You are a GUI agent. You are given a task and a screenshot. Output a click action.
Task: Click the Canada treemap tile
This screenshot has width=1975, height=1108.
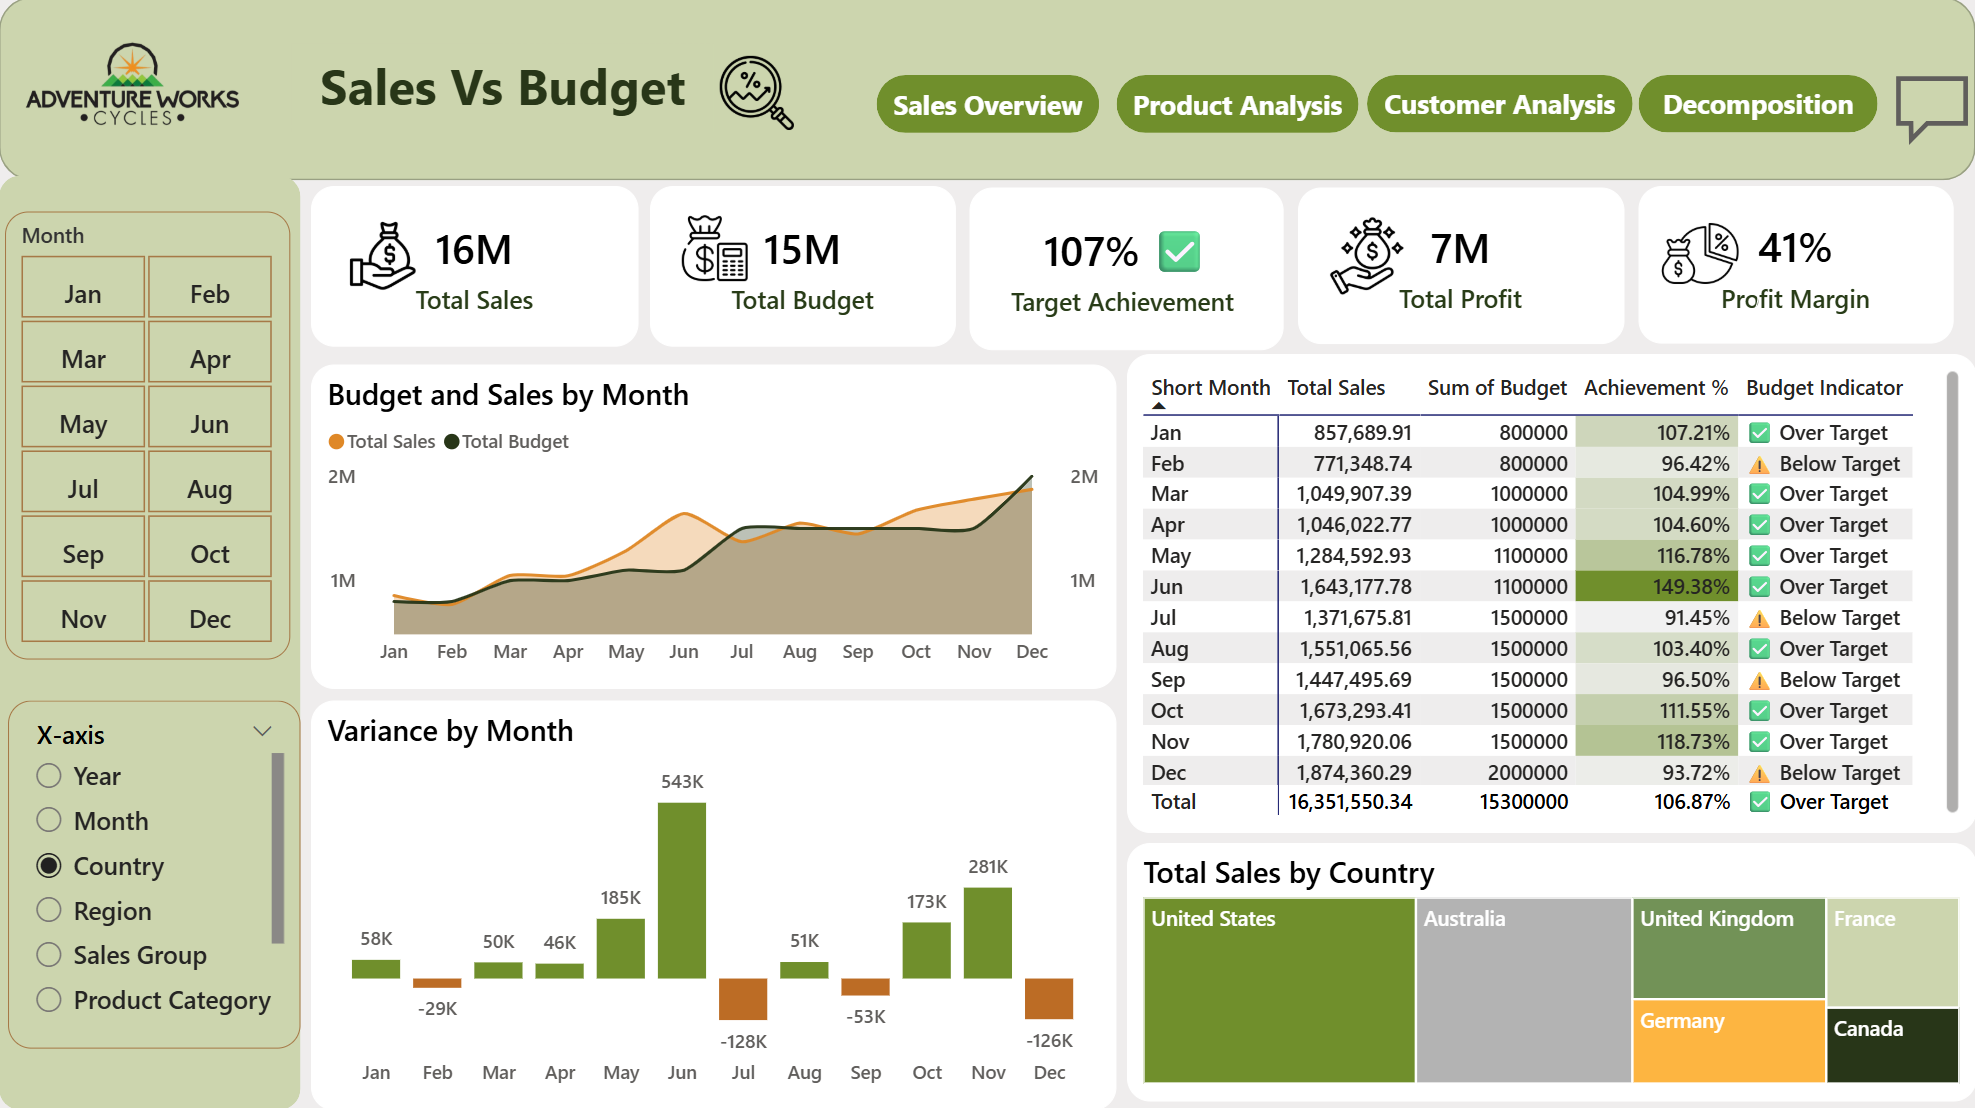tap(1892, 1045)
